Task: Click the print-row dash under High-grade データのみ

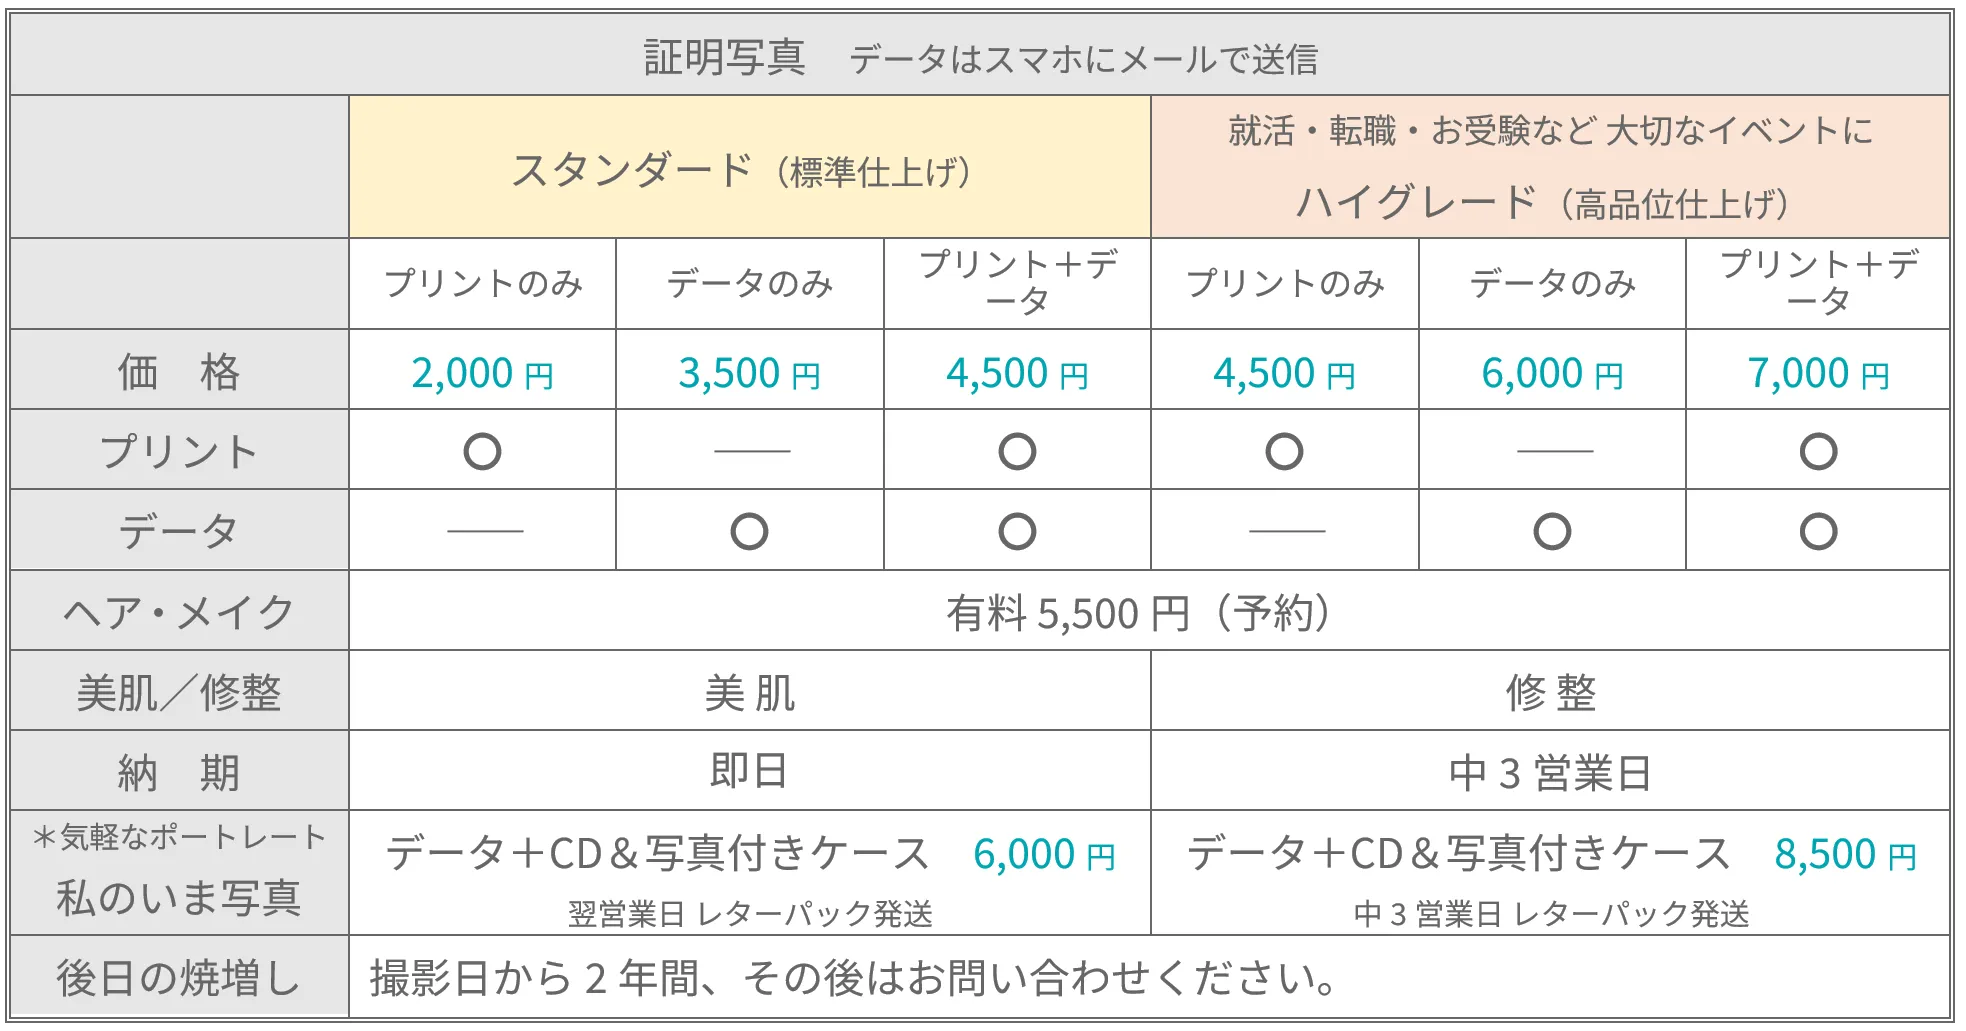Action: (1554, 451)
